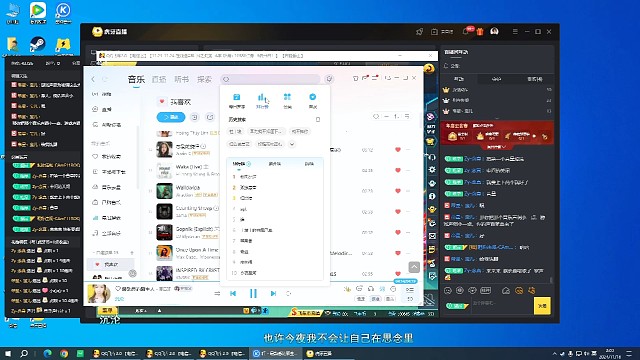Toggle the shuffle play mode icon in Kugou
Screen dimensions: 640x360
217,293
